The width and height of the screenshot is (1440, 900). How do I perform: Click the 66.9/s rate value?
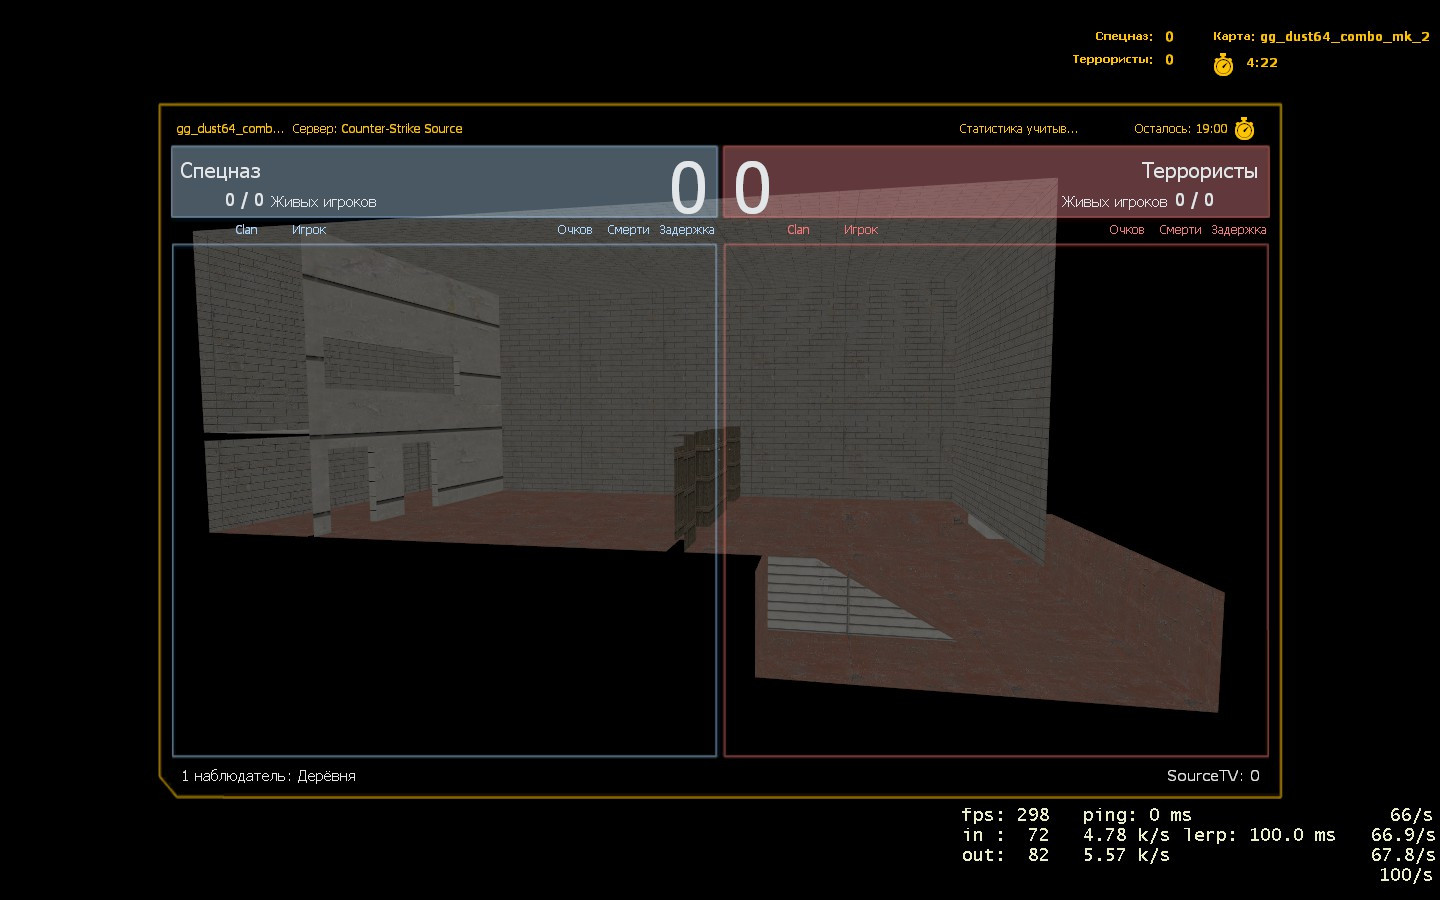1403,835
